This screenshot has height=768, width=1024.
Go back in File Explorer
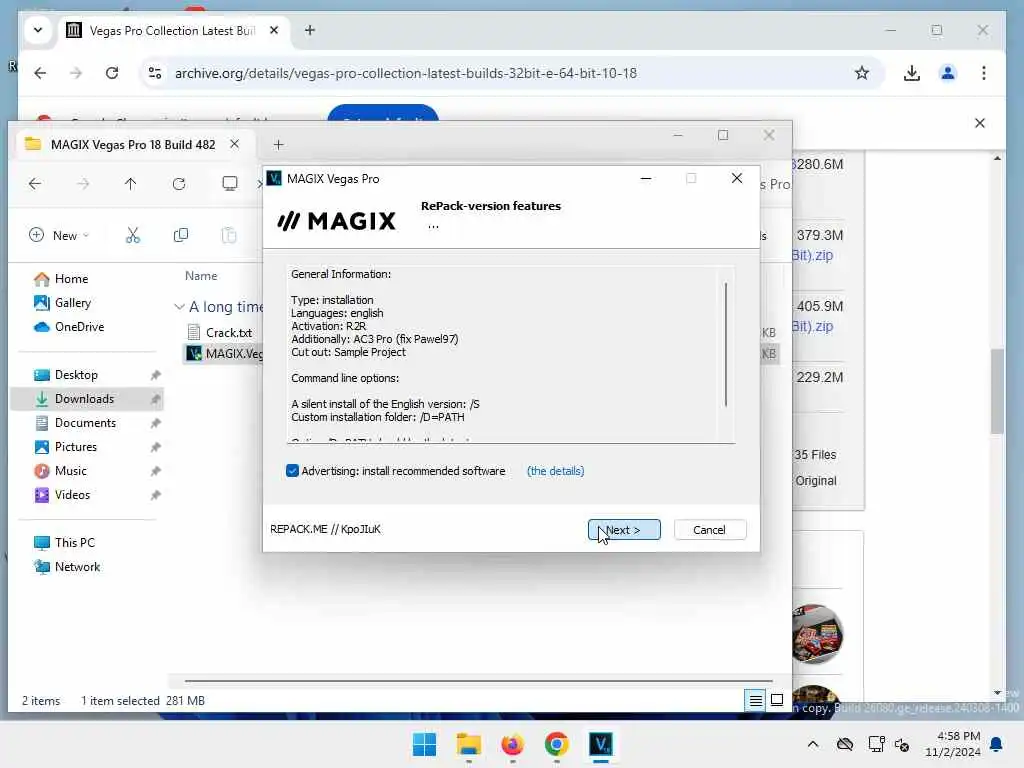click(35, 184)
